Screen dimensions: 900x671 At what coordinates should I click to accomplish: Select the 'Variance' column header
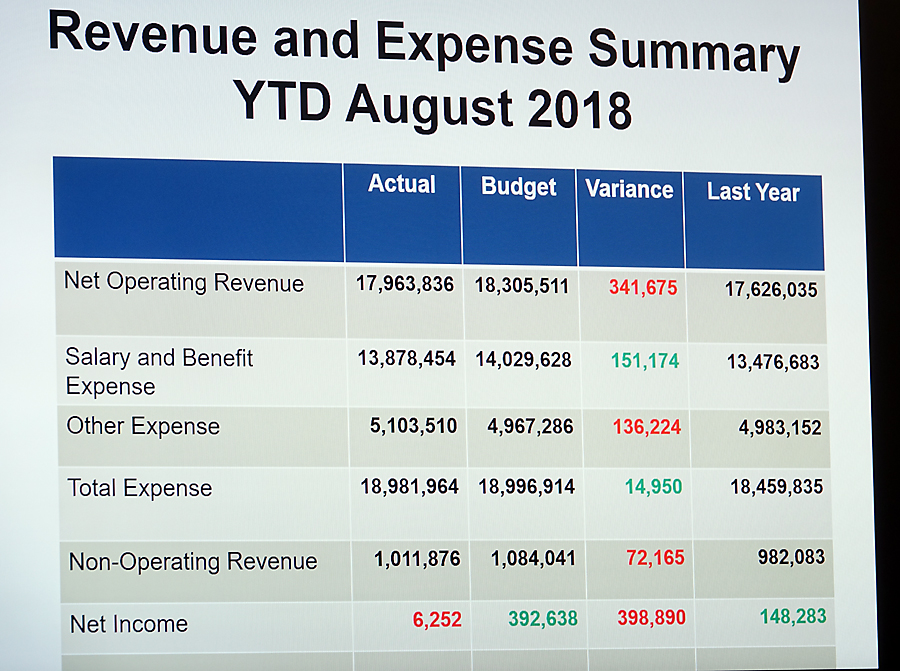click(x=629, y=189)
